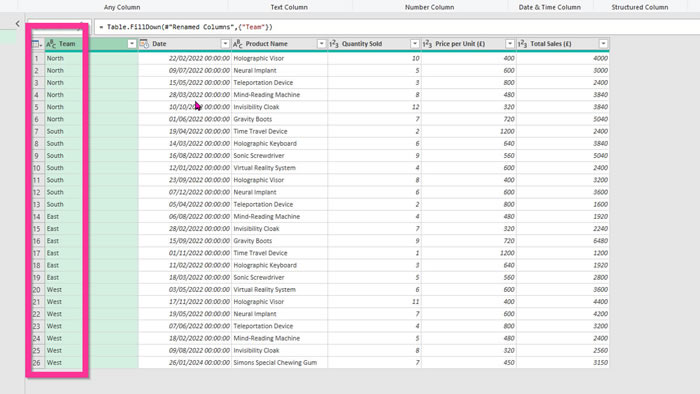Click the Number Column ribbon group label
Screen dimensions: 700x394
429,7
